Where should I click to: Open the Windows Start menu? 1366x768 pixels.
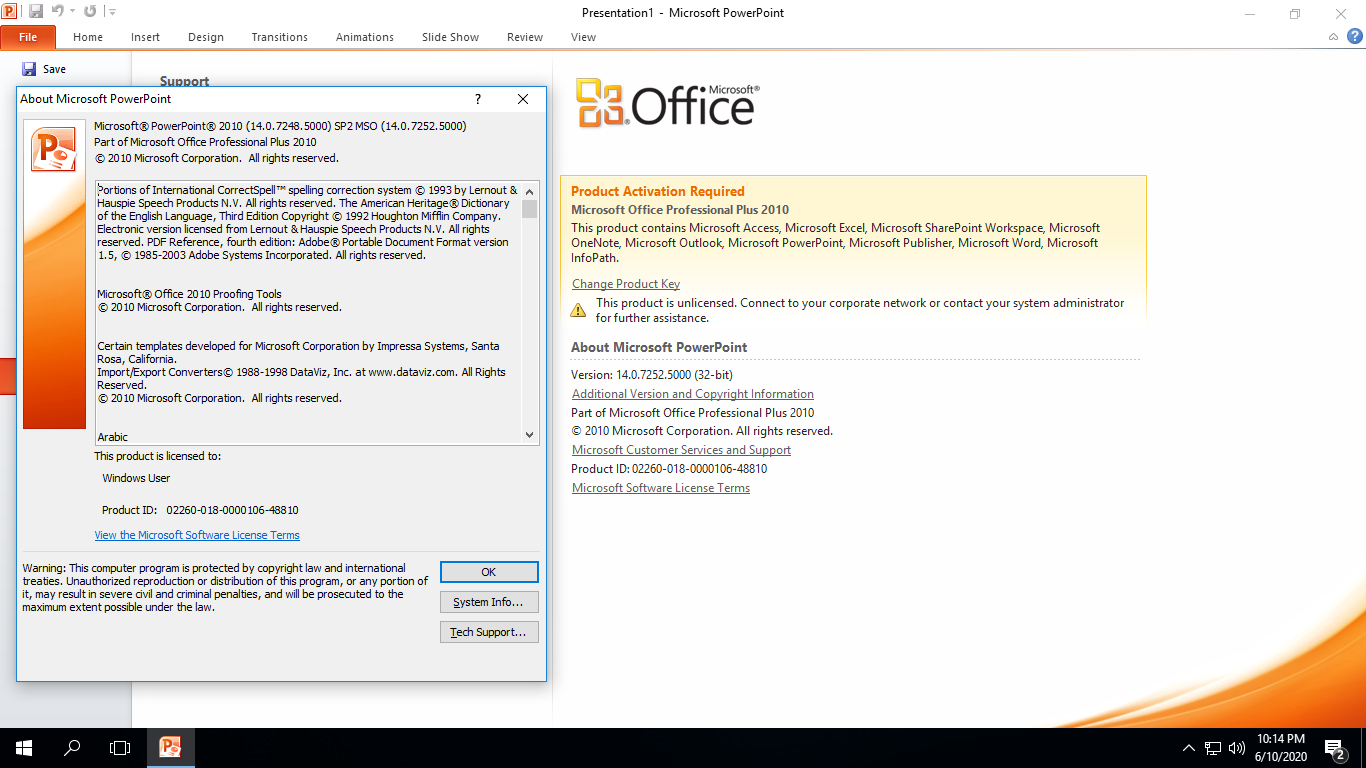(x=23, y=747)
